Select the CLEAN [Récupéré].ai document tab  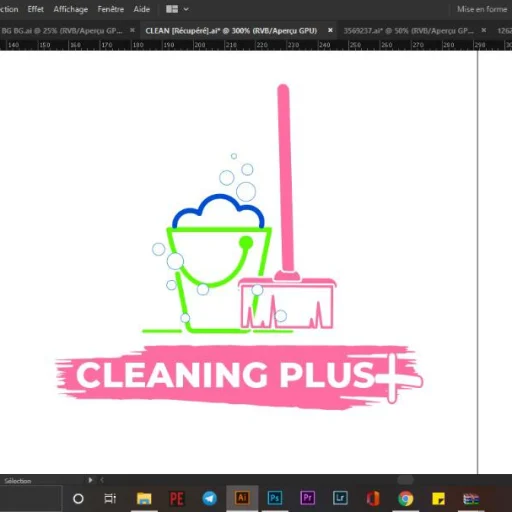point(231,31)
